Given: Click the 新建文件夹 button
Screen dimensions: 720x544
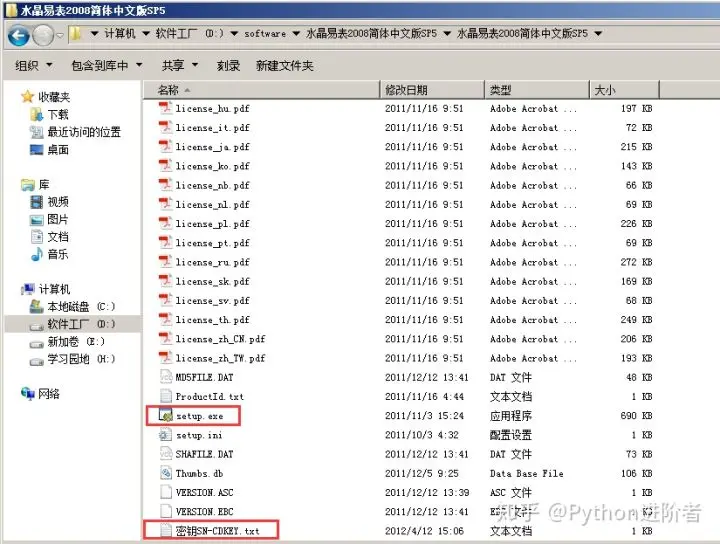Looking at the screenshot, I should 284,66.
